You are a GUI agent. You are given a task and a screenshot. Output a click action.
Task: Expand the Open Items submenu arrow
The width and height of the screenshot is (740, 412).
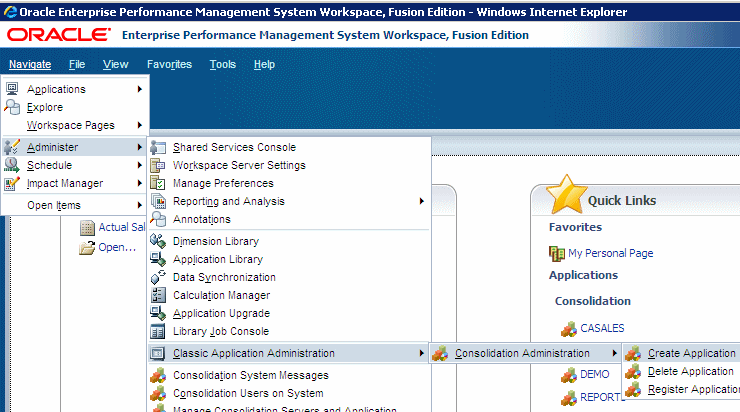point(140,205)
